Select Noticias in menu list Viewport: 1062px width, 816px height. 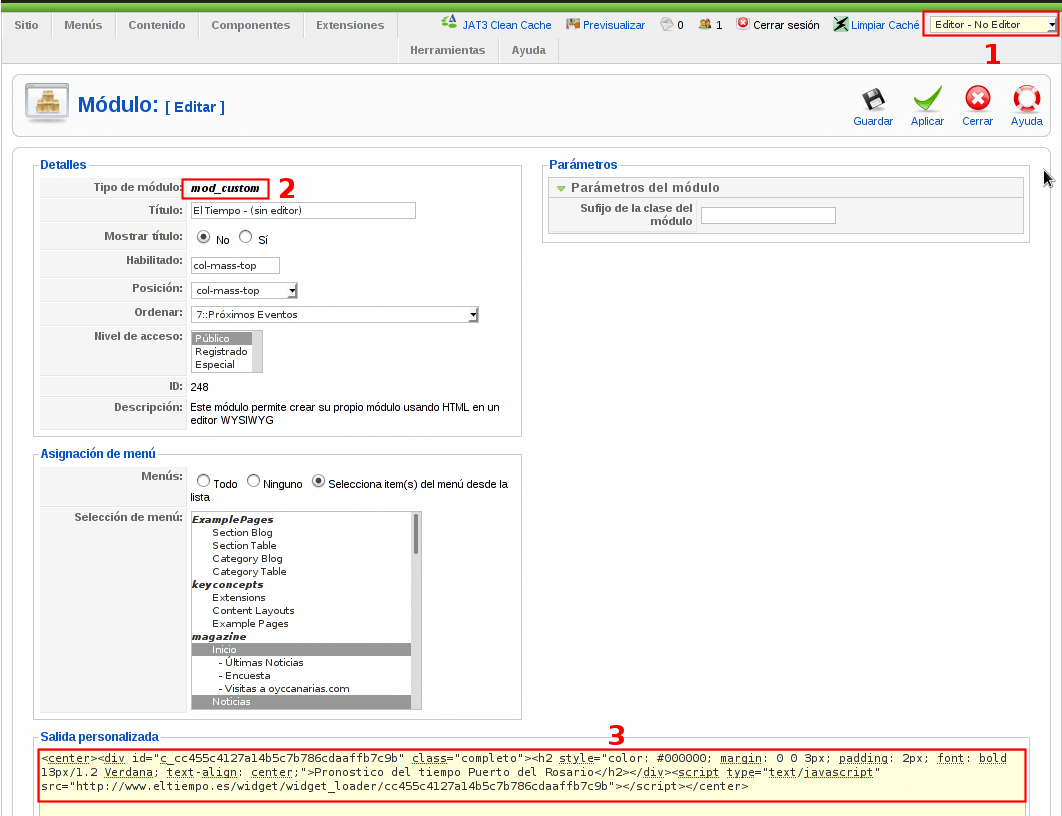pyautogui.click(x=301, y=702)
